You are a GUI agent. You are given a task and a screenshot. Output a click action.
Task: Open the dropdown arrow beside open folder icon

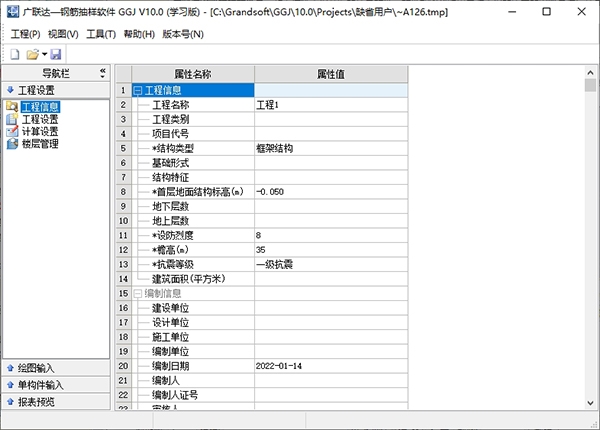pyautogui.click(x=44, y=54)
